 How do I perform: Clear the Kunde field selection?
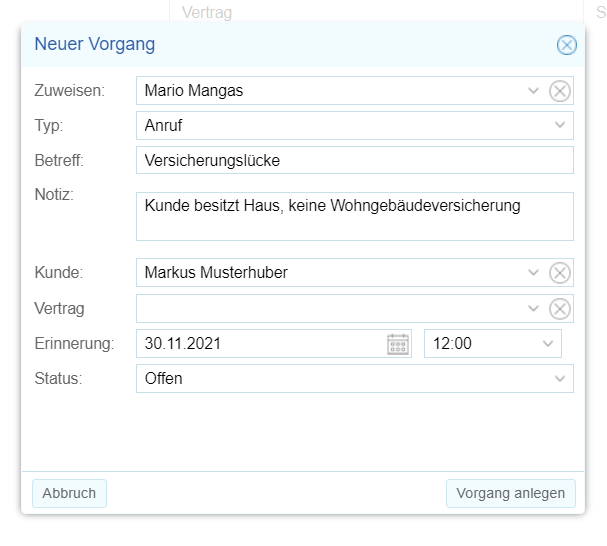[560, 273]
